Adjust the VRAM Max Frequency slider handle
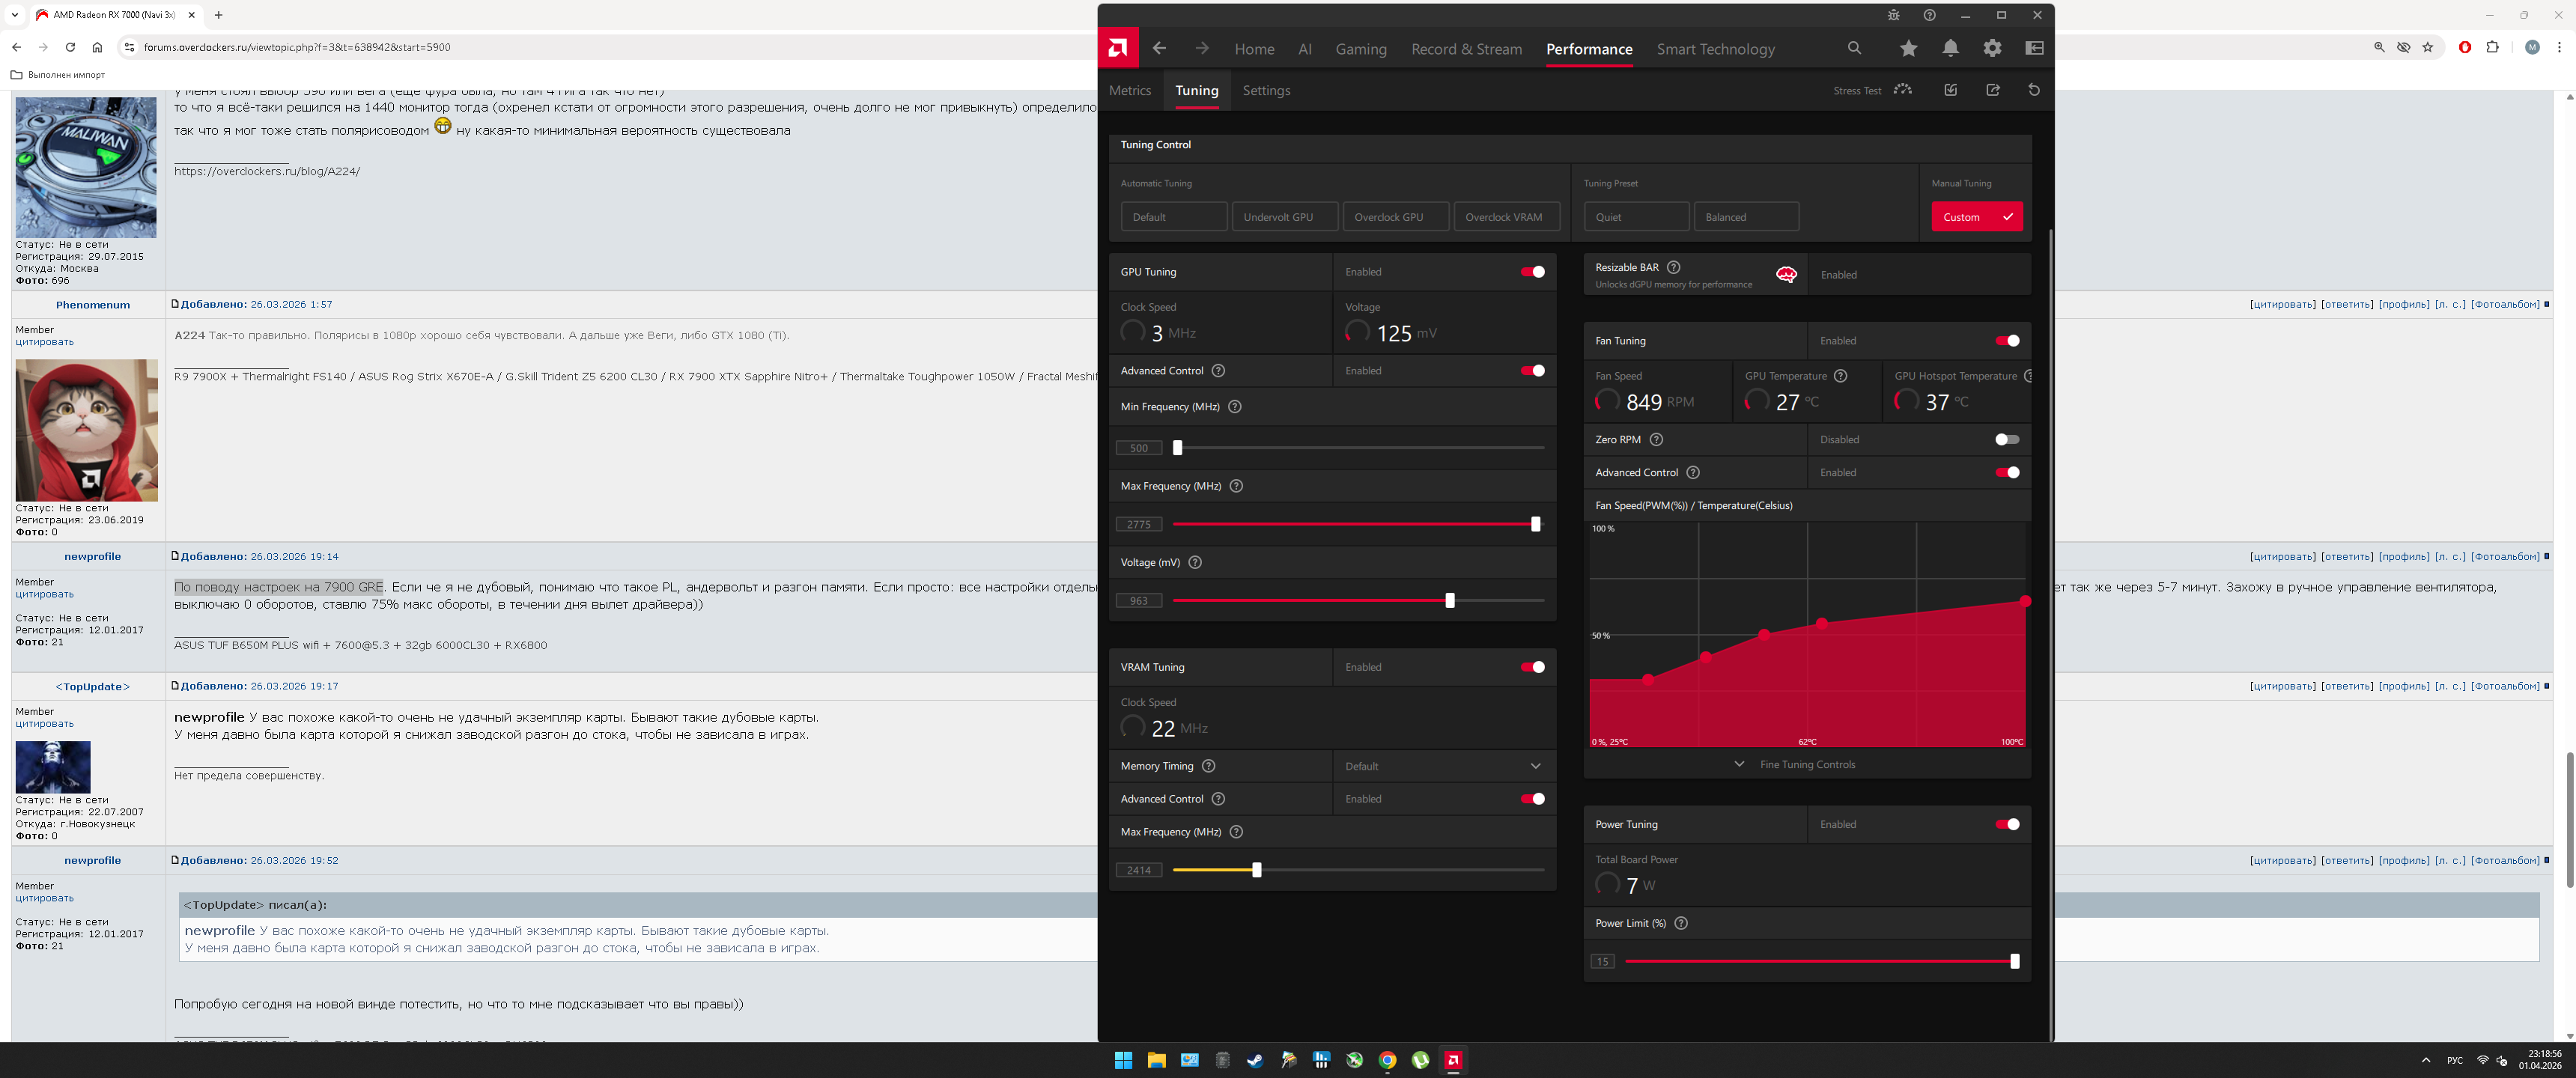Image resolution: width=2576 pixels, height=1078 pixels. [1257, 870]
